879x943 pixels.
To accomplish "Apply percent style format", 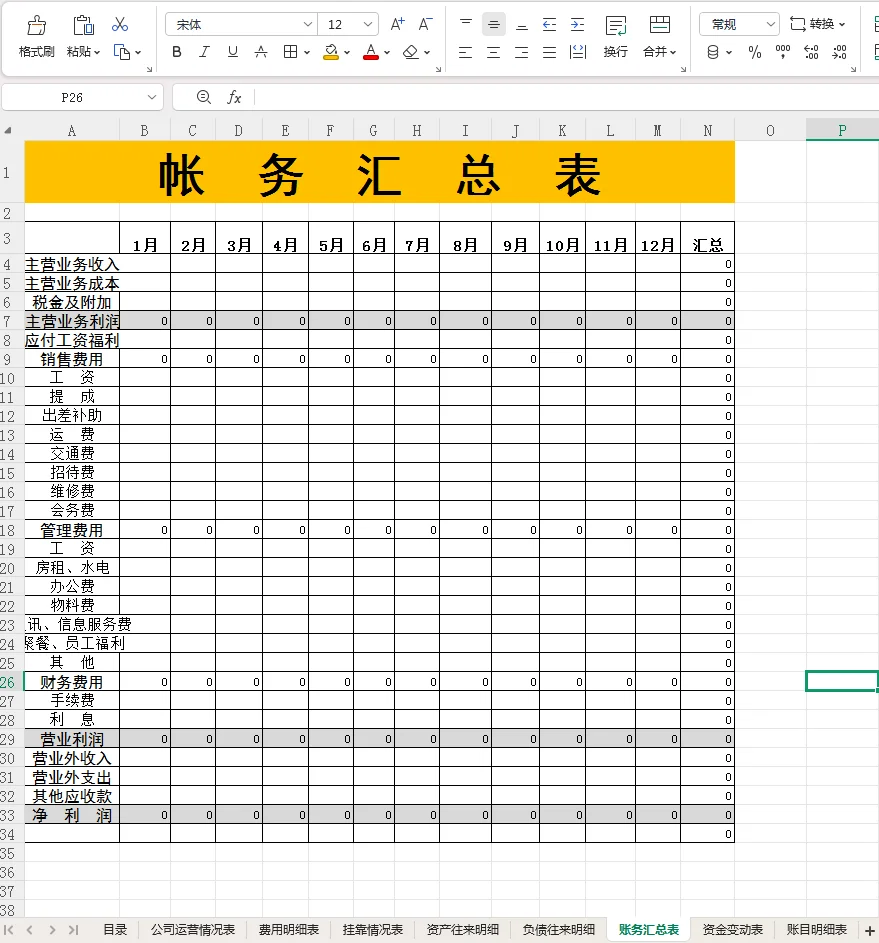I will [755, 52].
